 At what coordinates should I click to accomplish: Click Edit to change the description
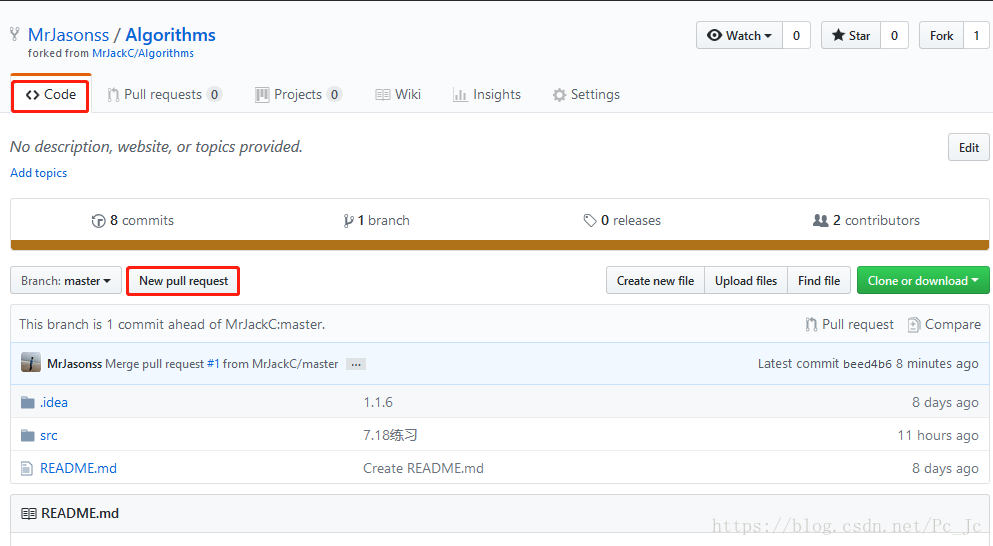(968, 148)
